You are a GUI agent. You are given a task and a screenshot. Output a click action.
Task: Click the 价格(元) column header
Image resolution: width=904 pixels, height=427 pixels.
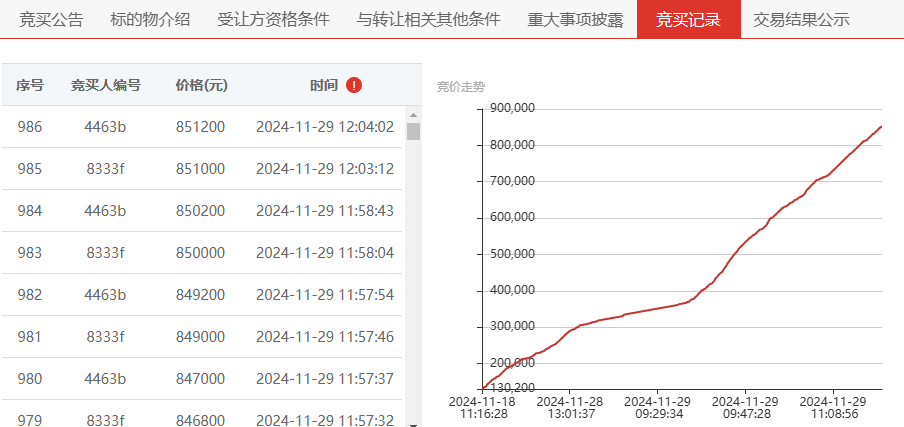point(201,85)
